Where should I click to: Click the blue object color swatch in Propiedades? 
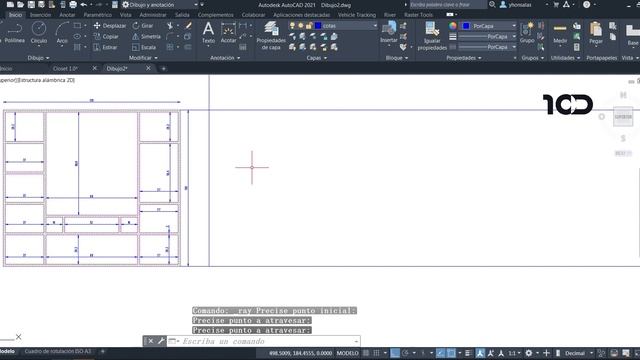pyautogui.click(x=466, y=26)
